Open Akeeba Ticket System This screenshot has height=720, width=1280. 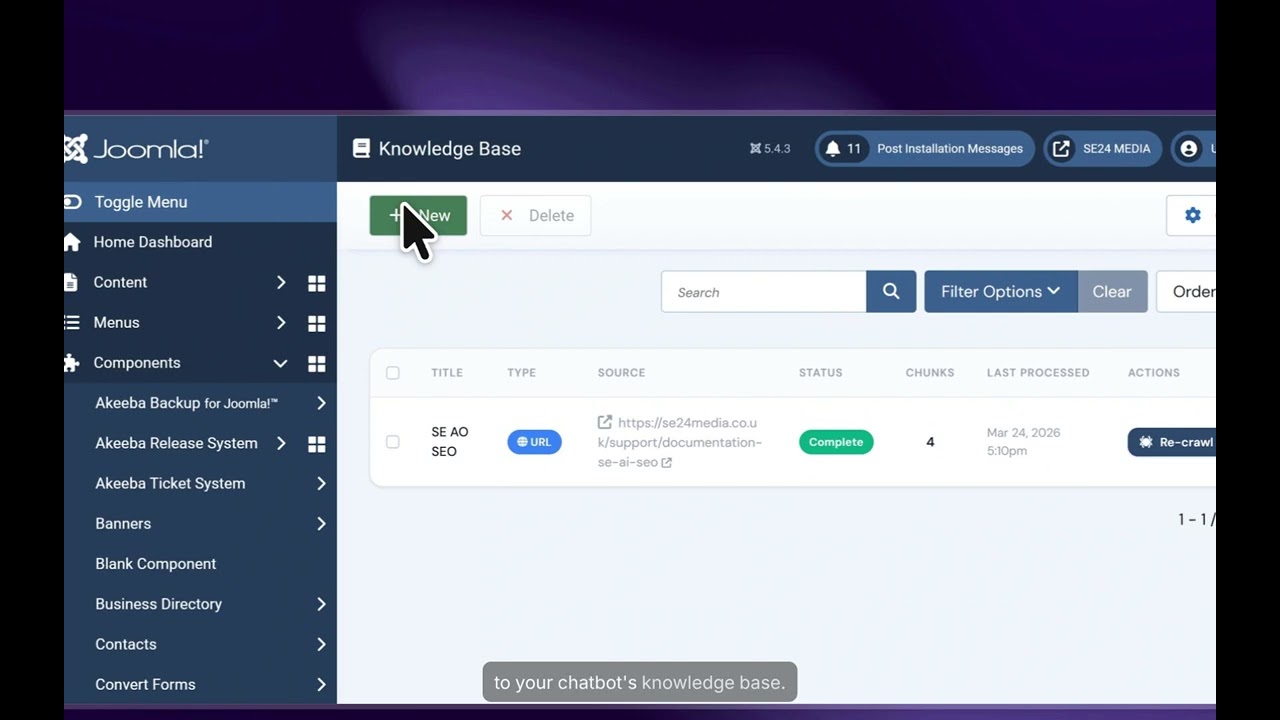tap(170, 483)
